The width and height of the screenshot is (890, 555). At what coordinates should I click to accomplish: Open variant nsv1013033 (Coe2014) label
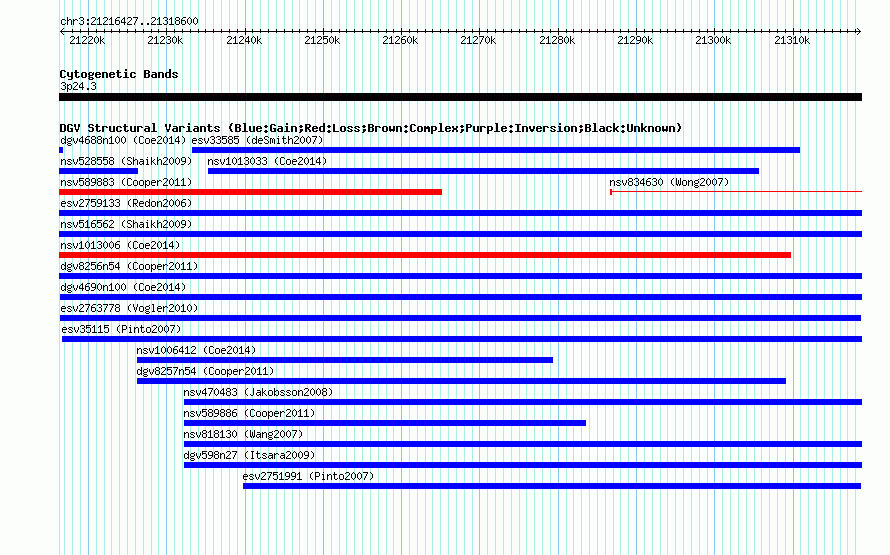click(x=267, y=161)
